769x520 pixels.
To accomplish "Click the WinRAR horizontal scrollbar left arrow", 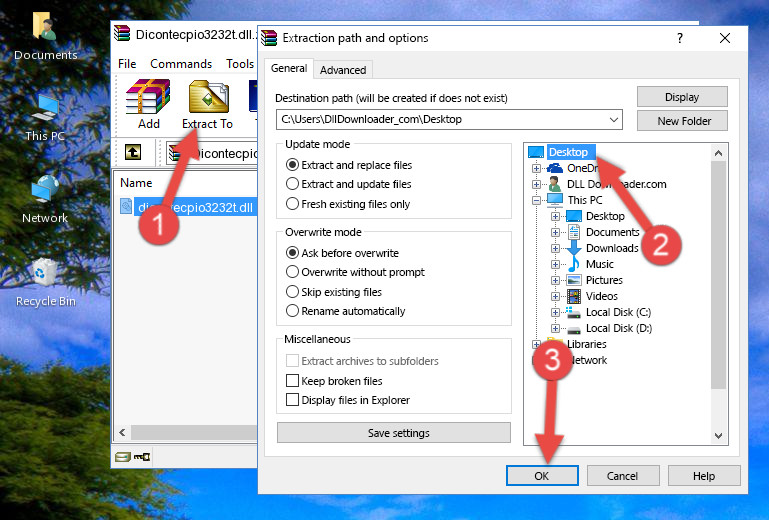I will click(x=123, y=432).
